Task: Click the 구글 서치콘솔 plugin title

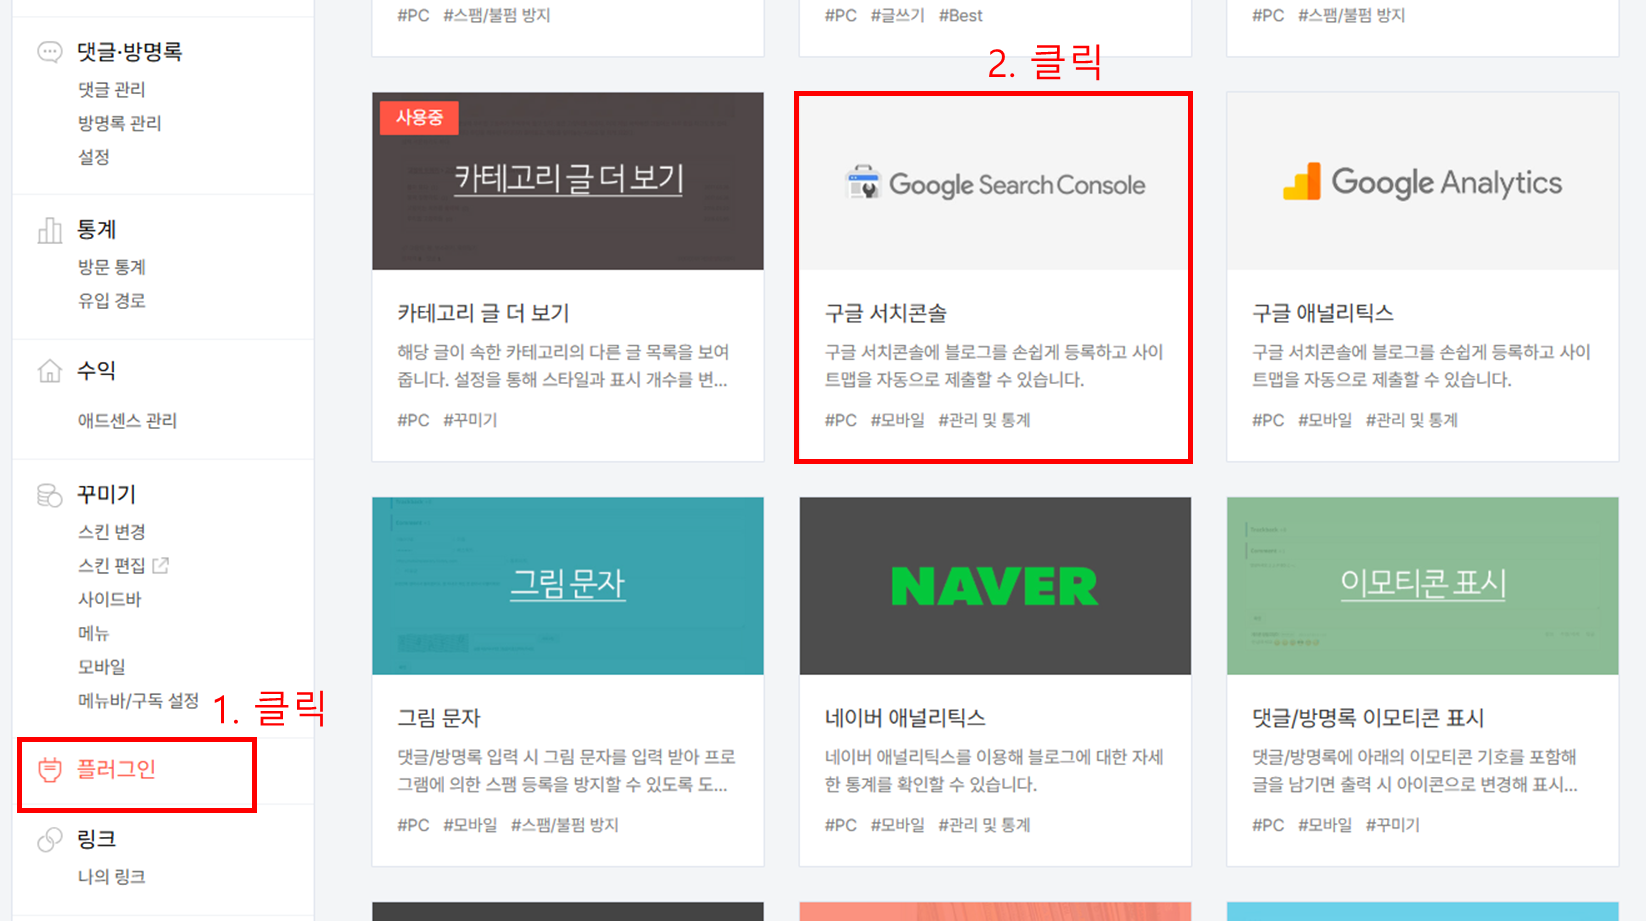Action: pyautogui.click(x=886, y=314)
